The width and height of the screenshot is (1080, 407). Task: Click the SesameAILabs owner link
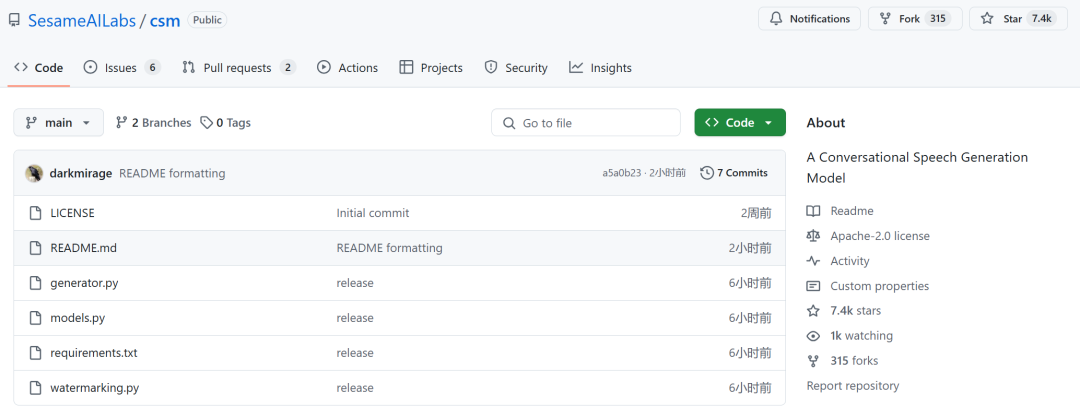(x=82, y=20)
